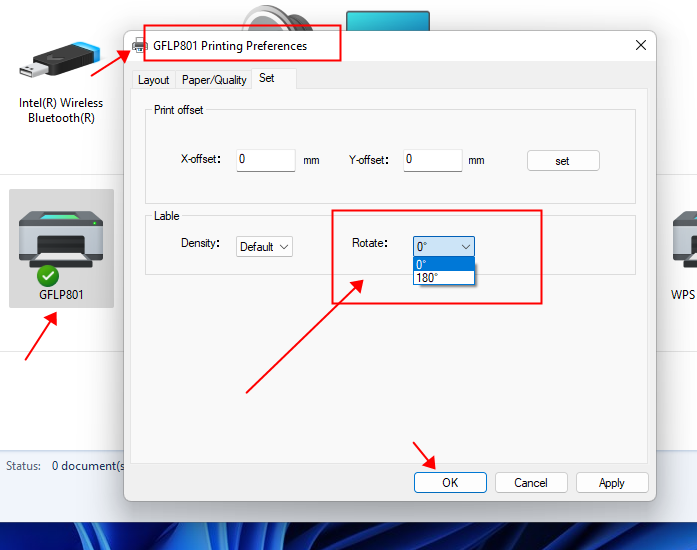Choose 0° in the Rotate list
Image resolution: width=697 pixels, height=550 pixels.
coord(443,264)
